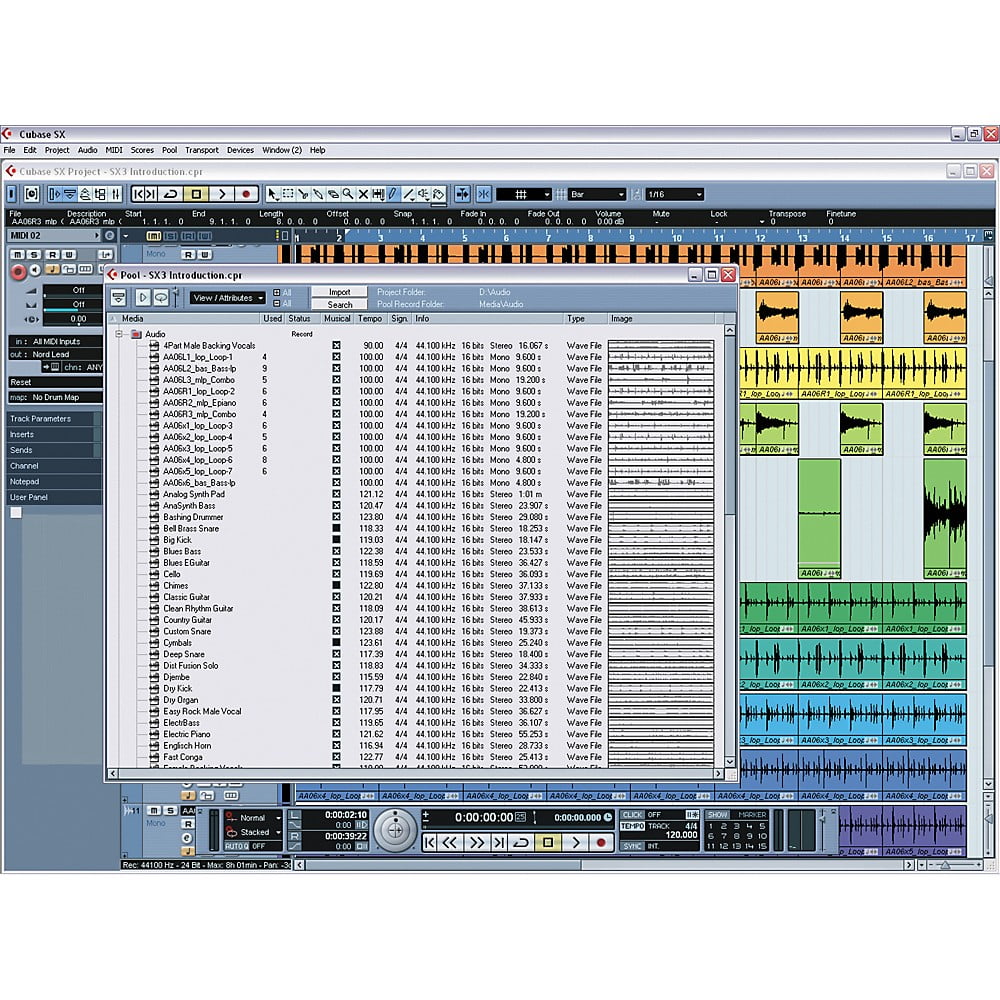The width and height of the screenshot is (1000, 1000).
Task: Toggle Solo on MIDI 02 inspector
Action: [x=34, y=255]
